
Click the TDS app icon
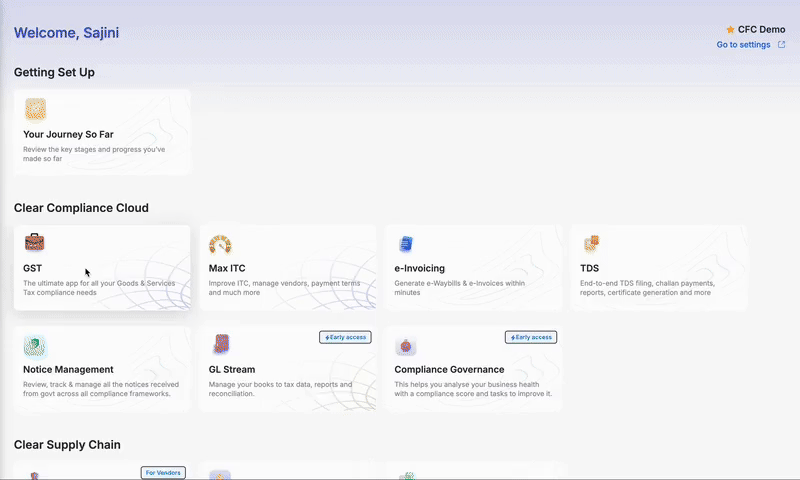click(591, 244)
